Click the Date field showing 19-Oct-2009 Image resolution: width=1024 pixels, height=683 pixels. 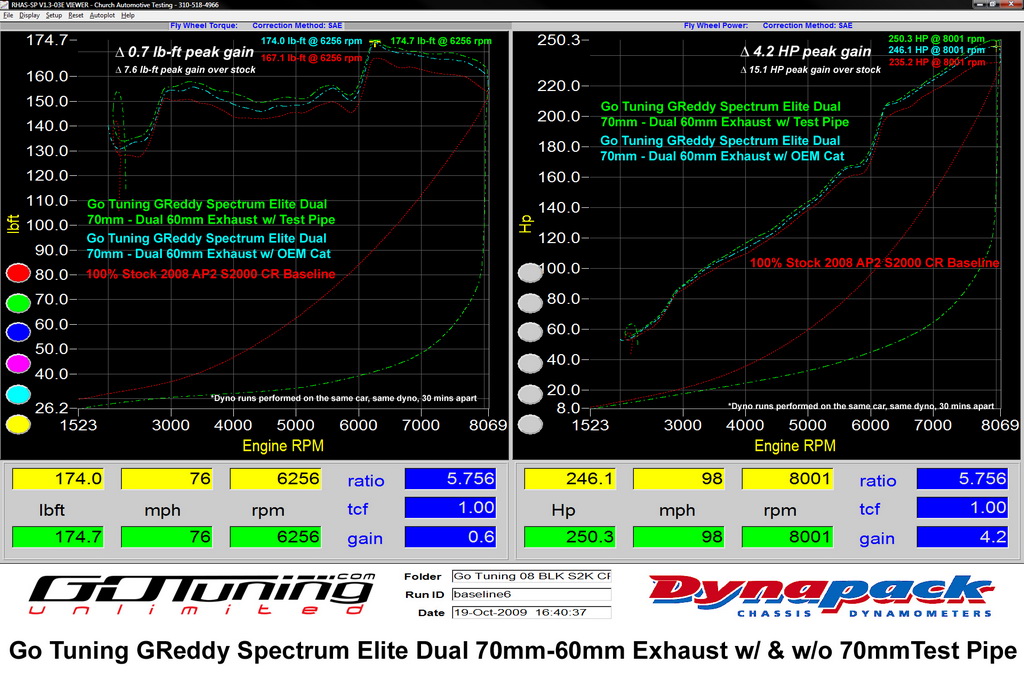532,612
